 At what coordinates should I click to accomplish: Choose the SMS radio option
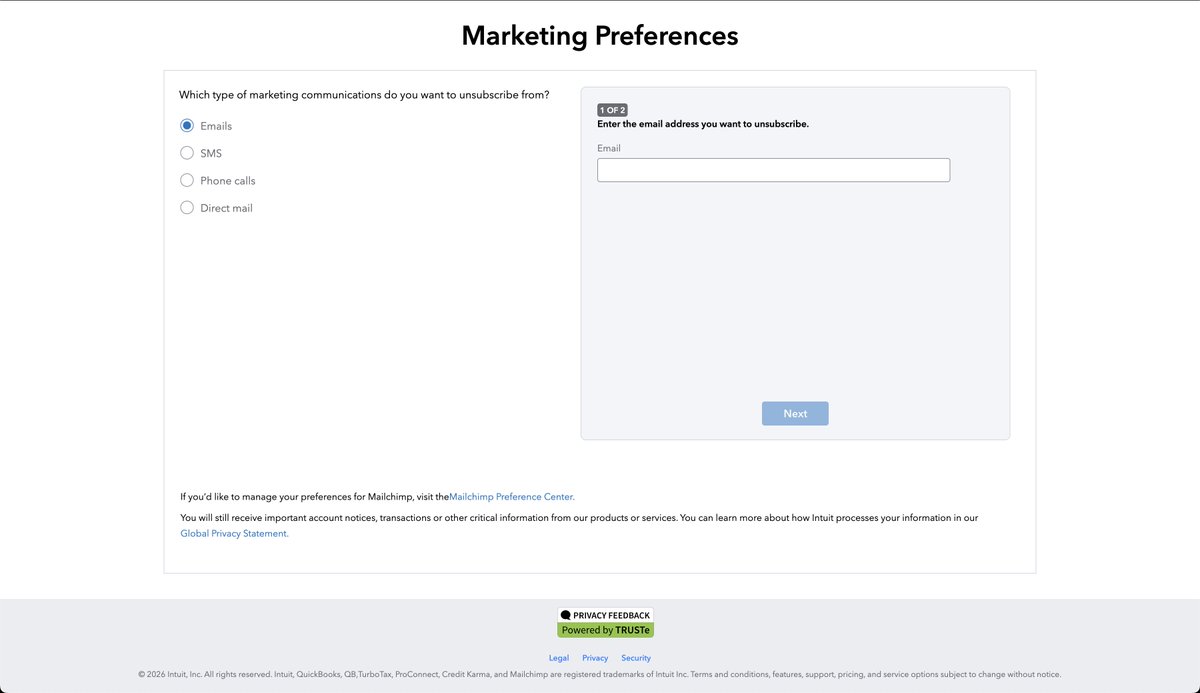click(187, 153)
